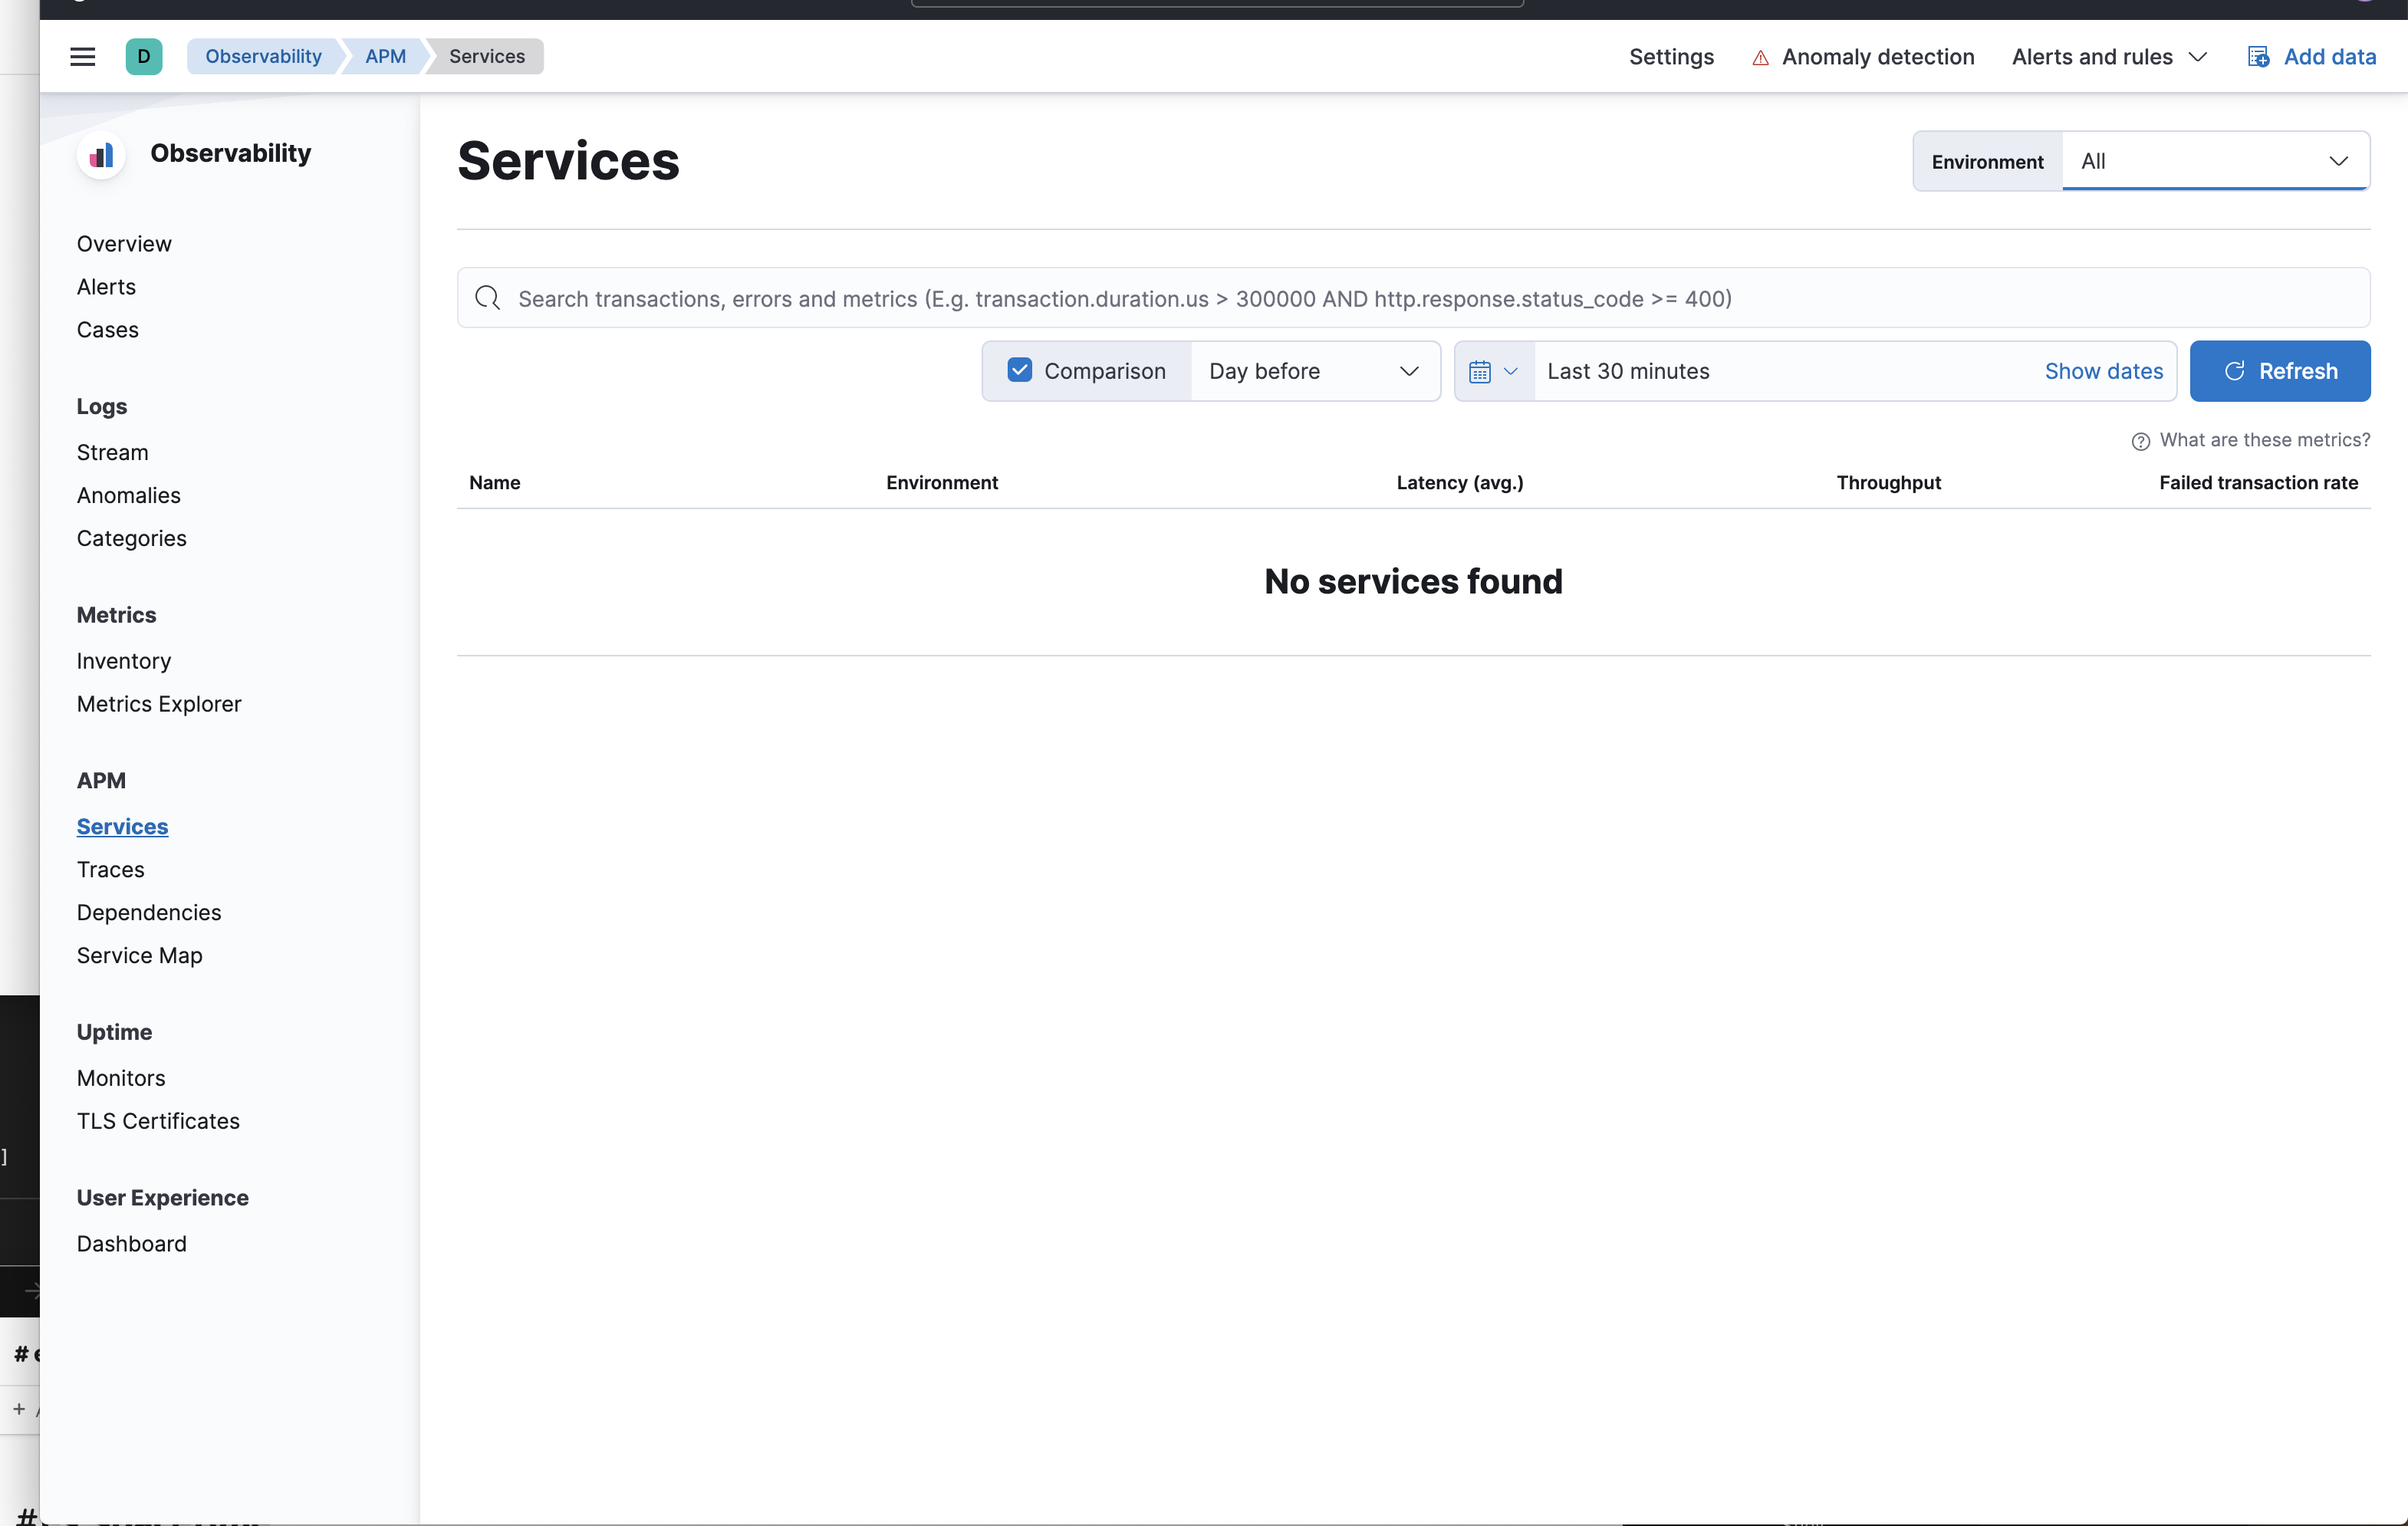Viewport: 2408px width, 1526px height.
Task: Open Logs Categories page
Action: coord(132,539)
